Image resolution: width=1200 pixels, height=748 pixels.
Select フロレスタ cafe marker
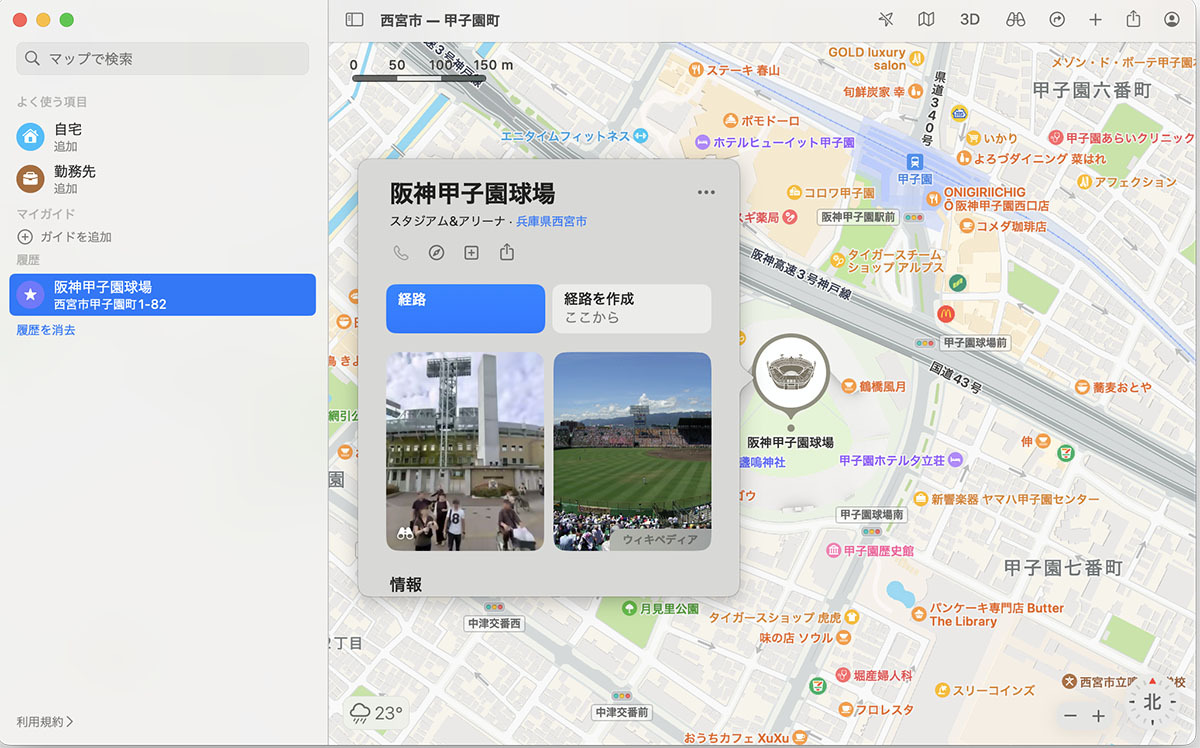click(x=845, y=710)
